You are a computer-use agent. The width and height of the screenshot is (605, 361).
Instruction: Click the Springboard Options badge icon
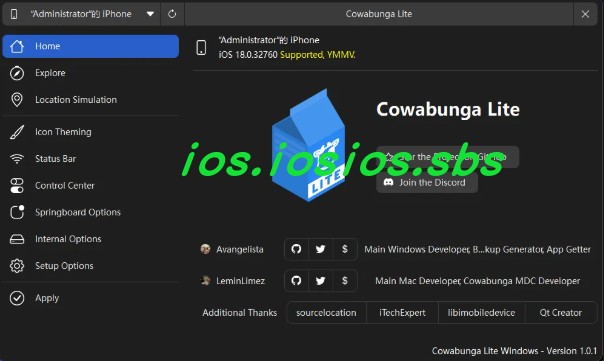coord(17,212)
